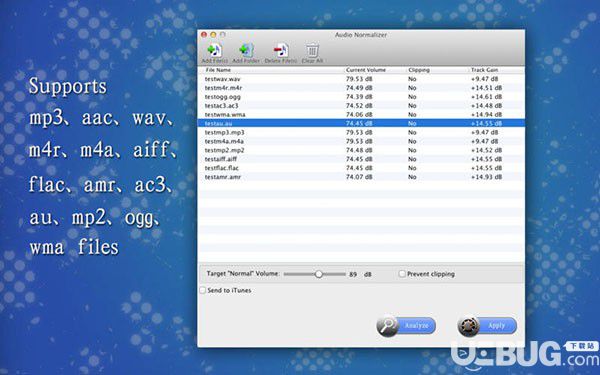This screenshot has height=375, width=600.
Task: Click the +14.52 dB track gain value
Action: 486,150
